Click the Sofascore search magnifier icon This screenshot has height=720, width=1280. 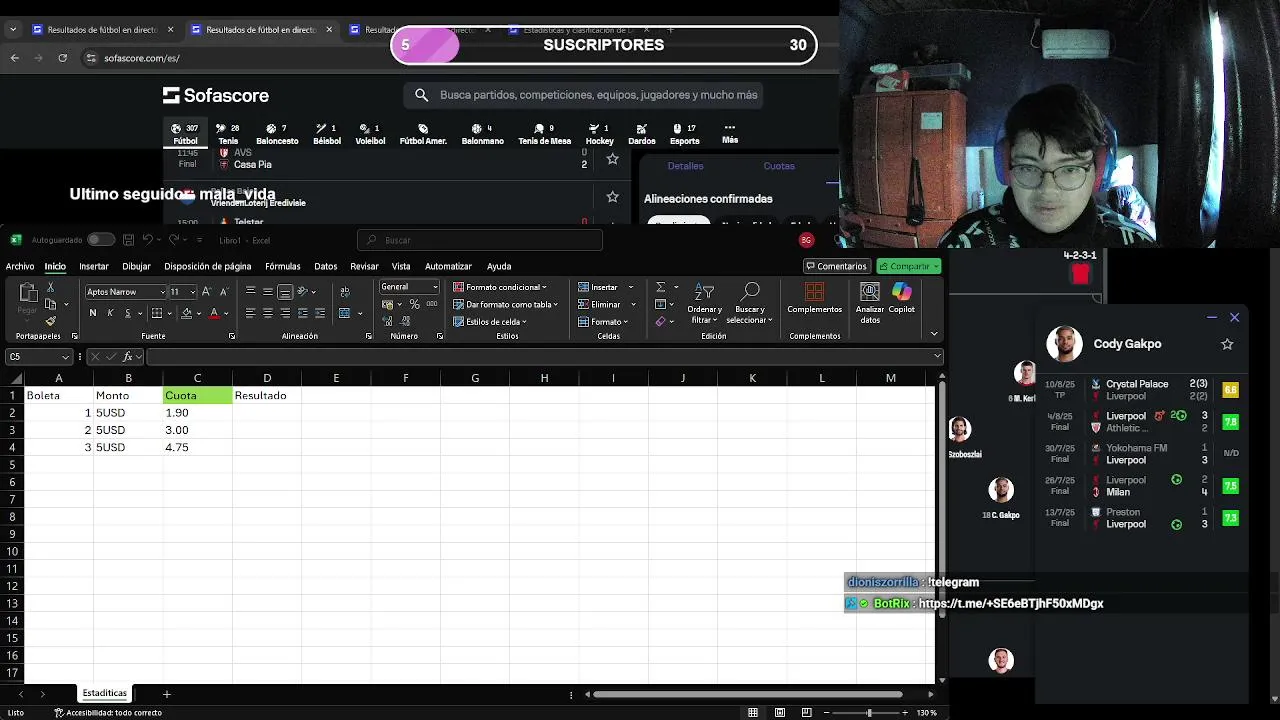(x=421, y=95)
